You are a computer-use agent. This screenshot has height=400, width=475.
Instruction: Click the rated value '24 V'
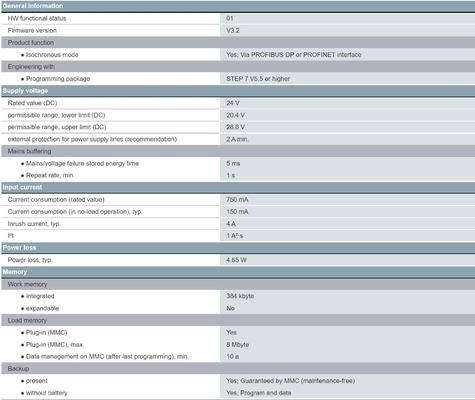[233, 103]
